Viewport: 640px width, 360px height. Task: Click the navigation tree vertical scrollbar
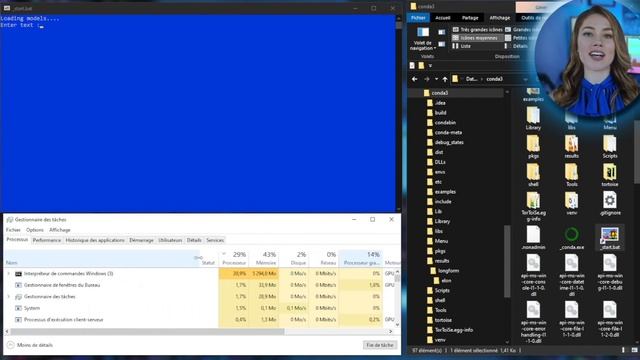(507, 261)
